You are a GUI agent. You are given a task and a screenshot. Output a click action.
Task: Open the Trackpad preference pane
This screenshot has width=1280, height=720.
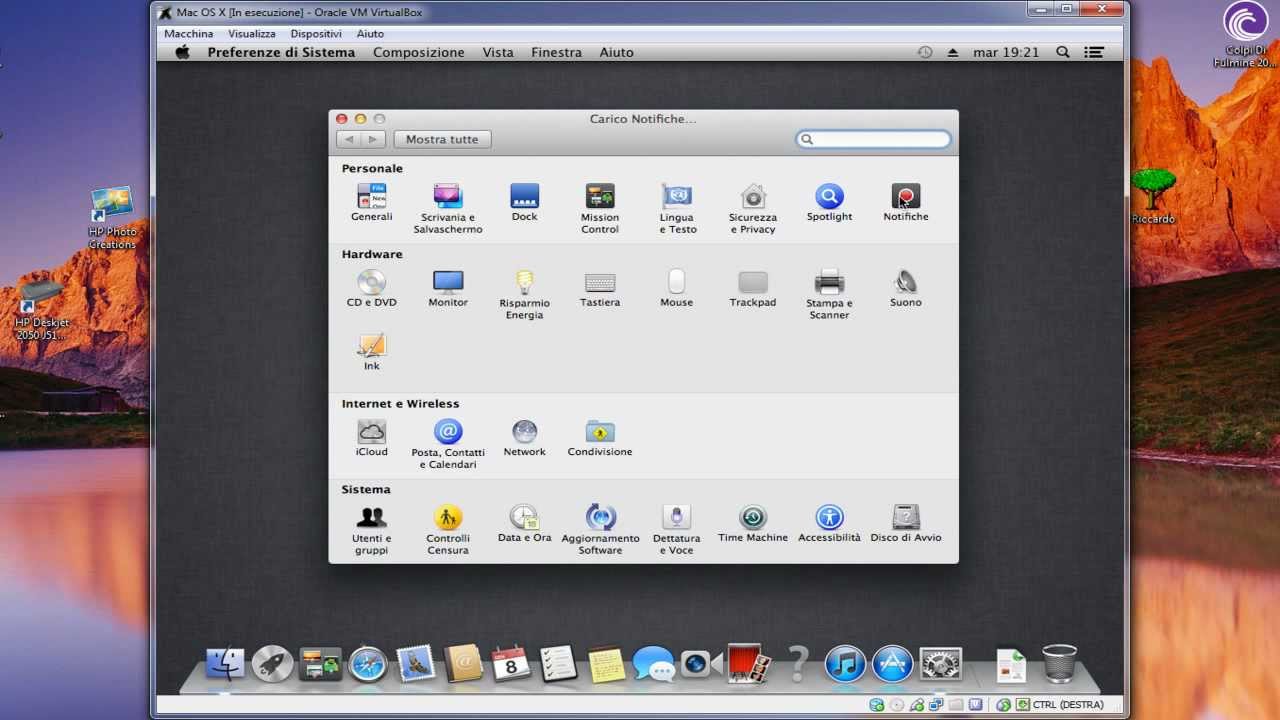(x=753, y=288)
